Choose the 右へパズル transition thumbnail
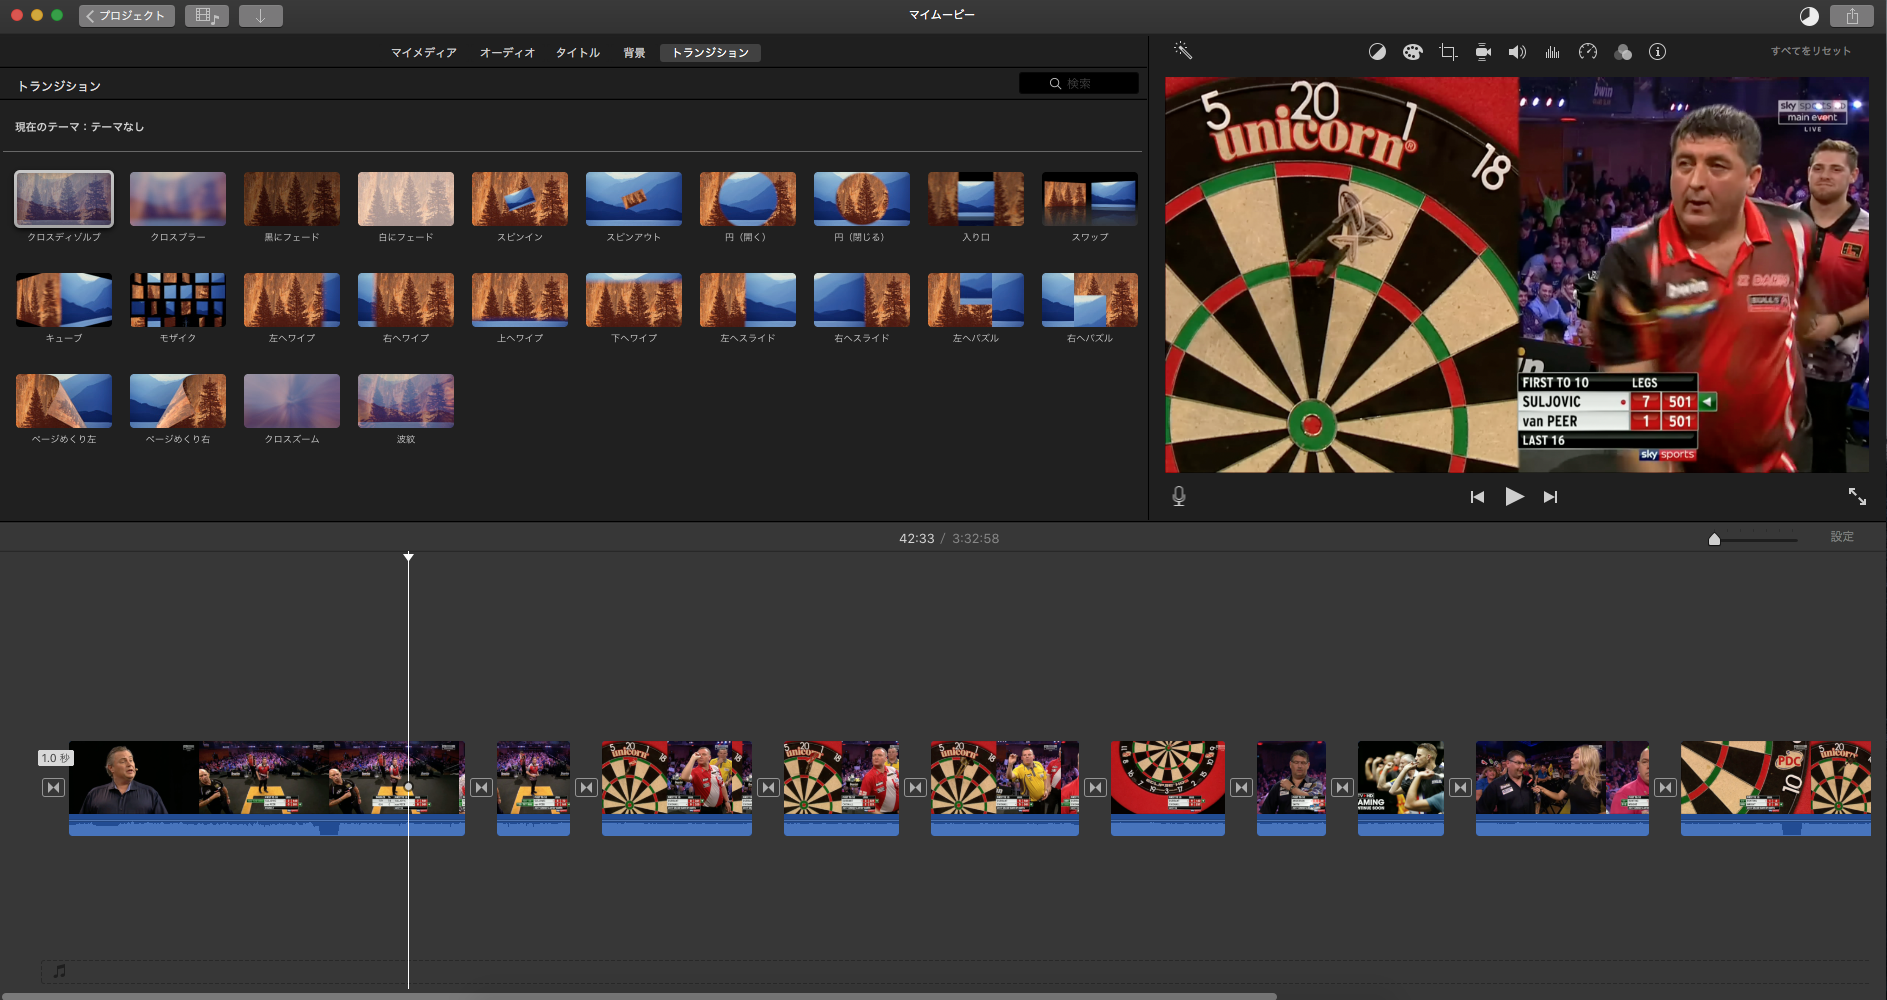Image resolution: width=1887 pixels, height=1000 pixels. point(1090,300)
